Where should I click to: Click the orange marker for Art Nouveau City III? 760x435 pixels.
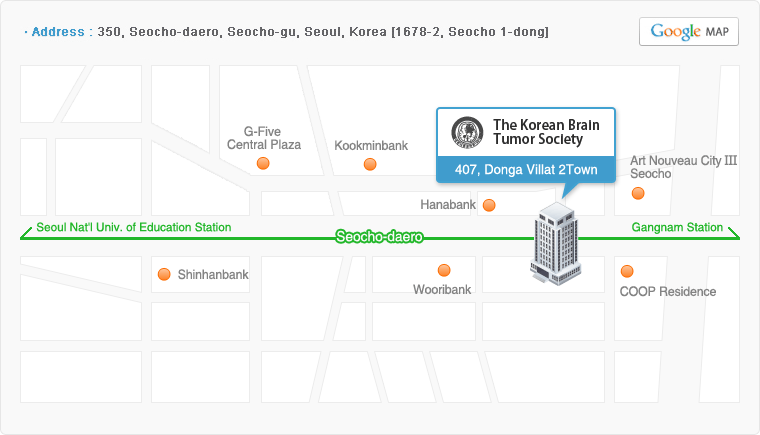coord(638,193)
